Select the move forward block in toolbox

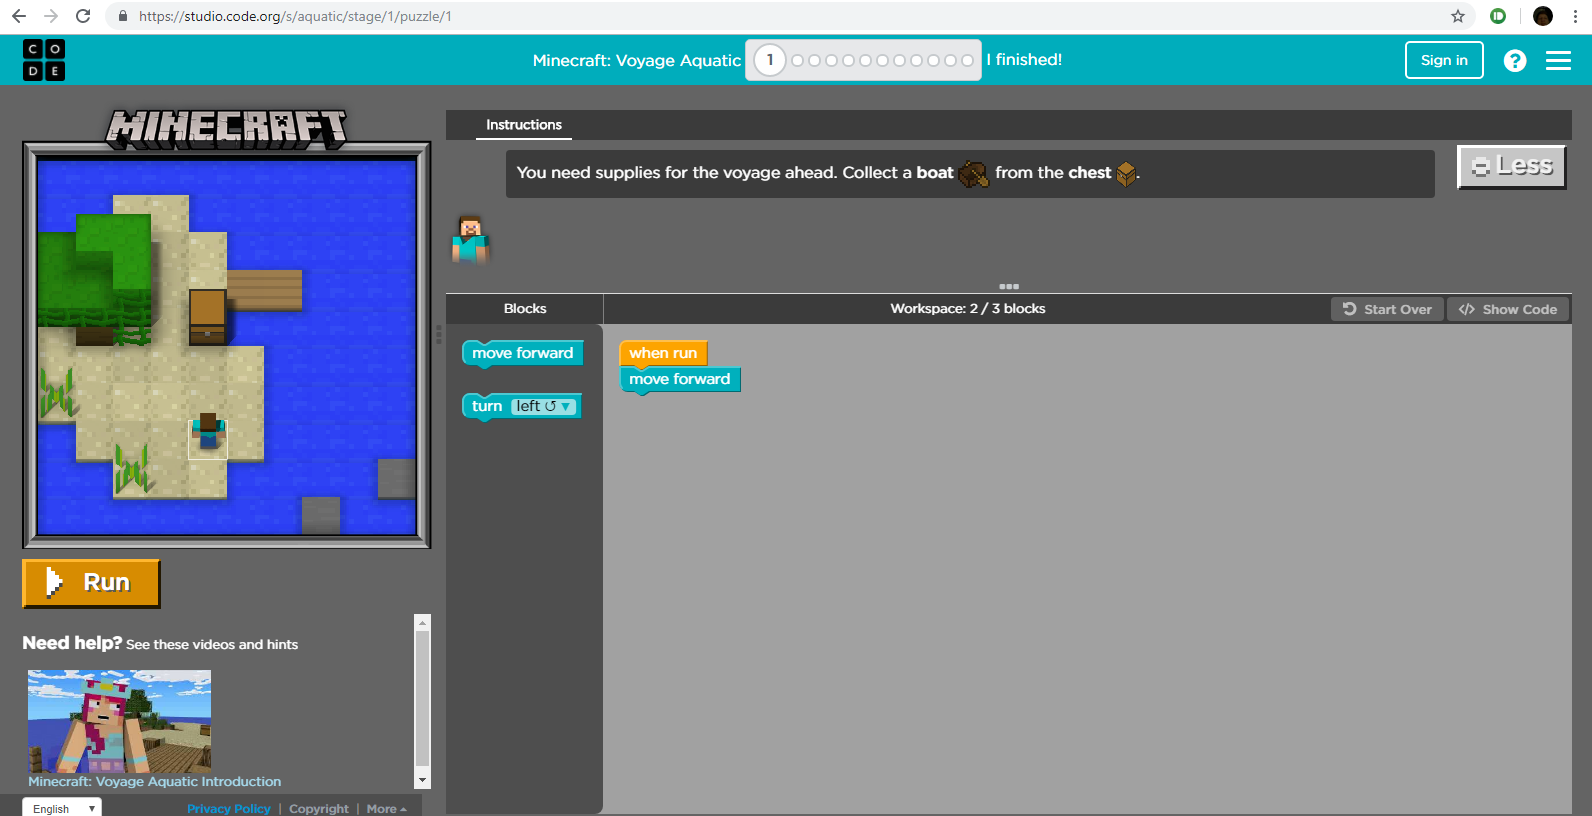click(522, 353)
